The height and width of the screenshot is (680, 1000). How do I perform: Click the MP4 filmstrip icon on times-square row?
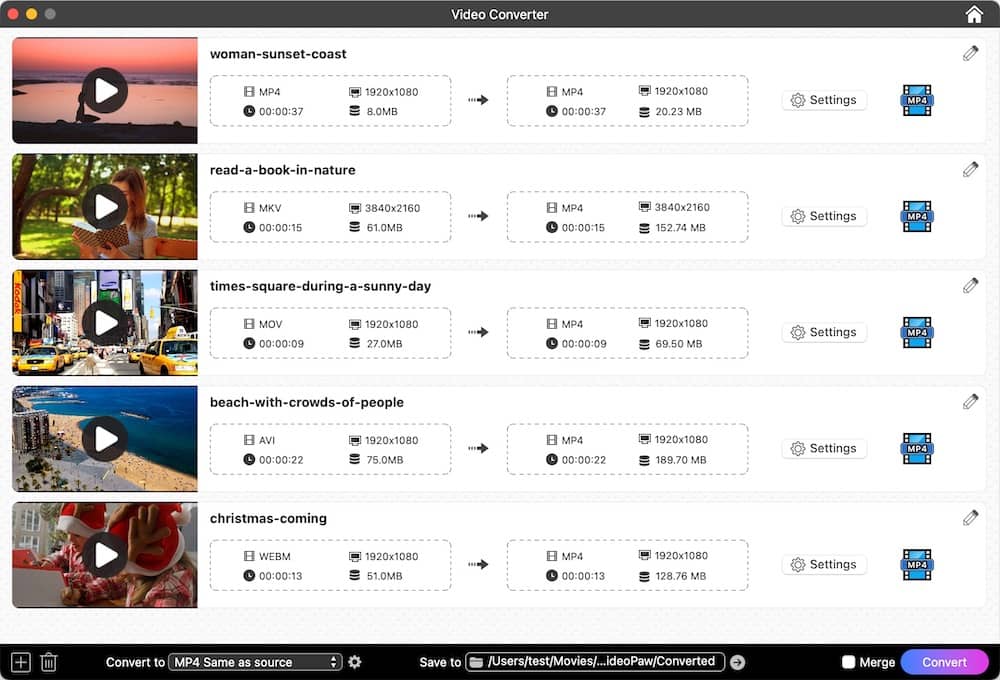pos(916,332)
